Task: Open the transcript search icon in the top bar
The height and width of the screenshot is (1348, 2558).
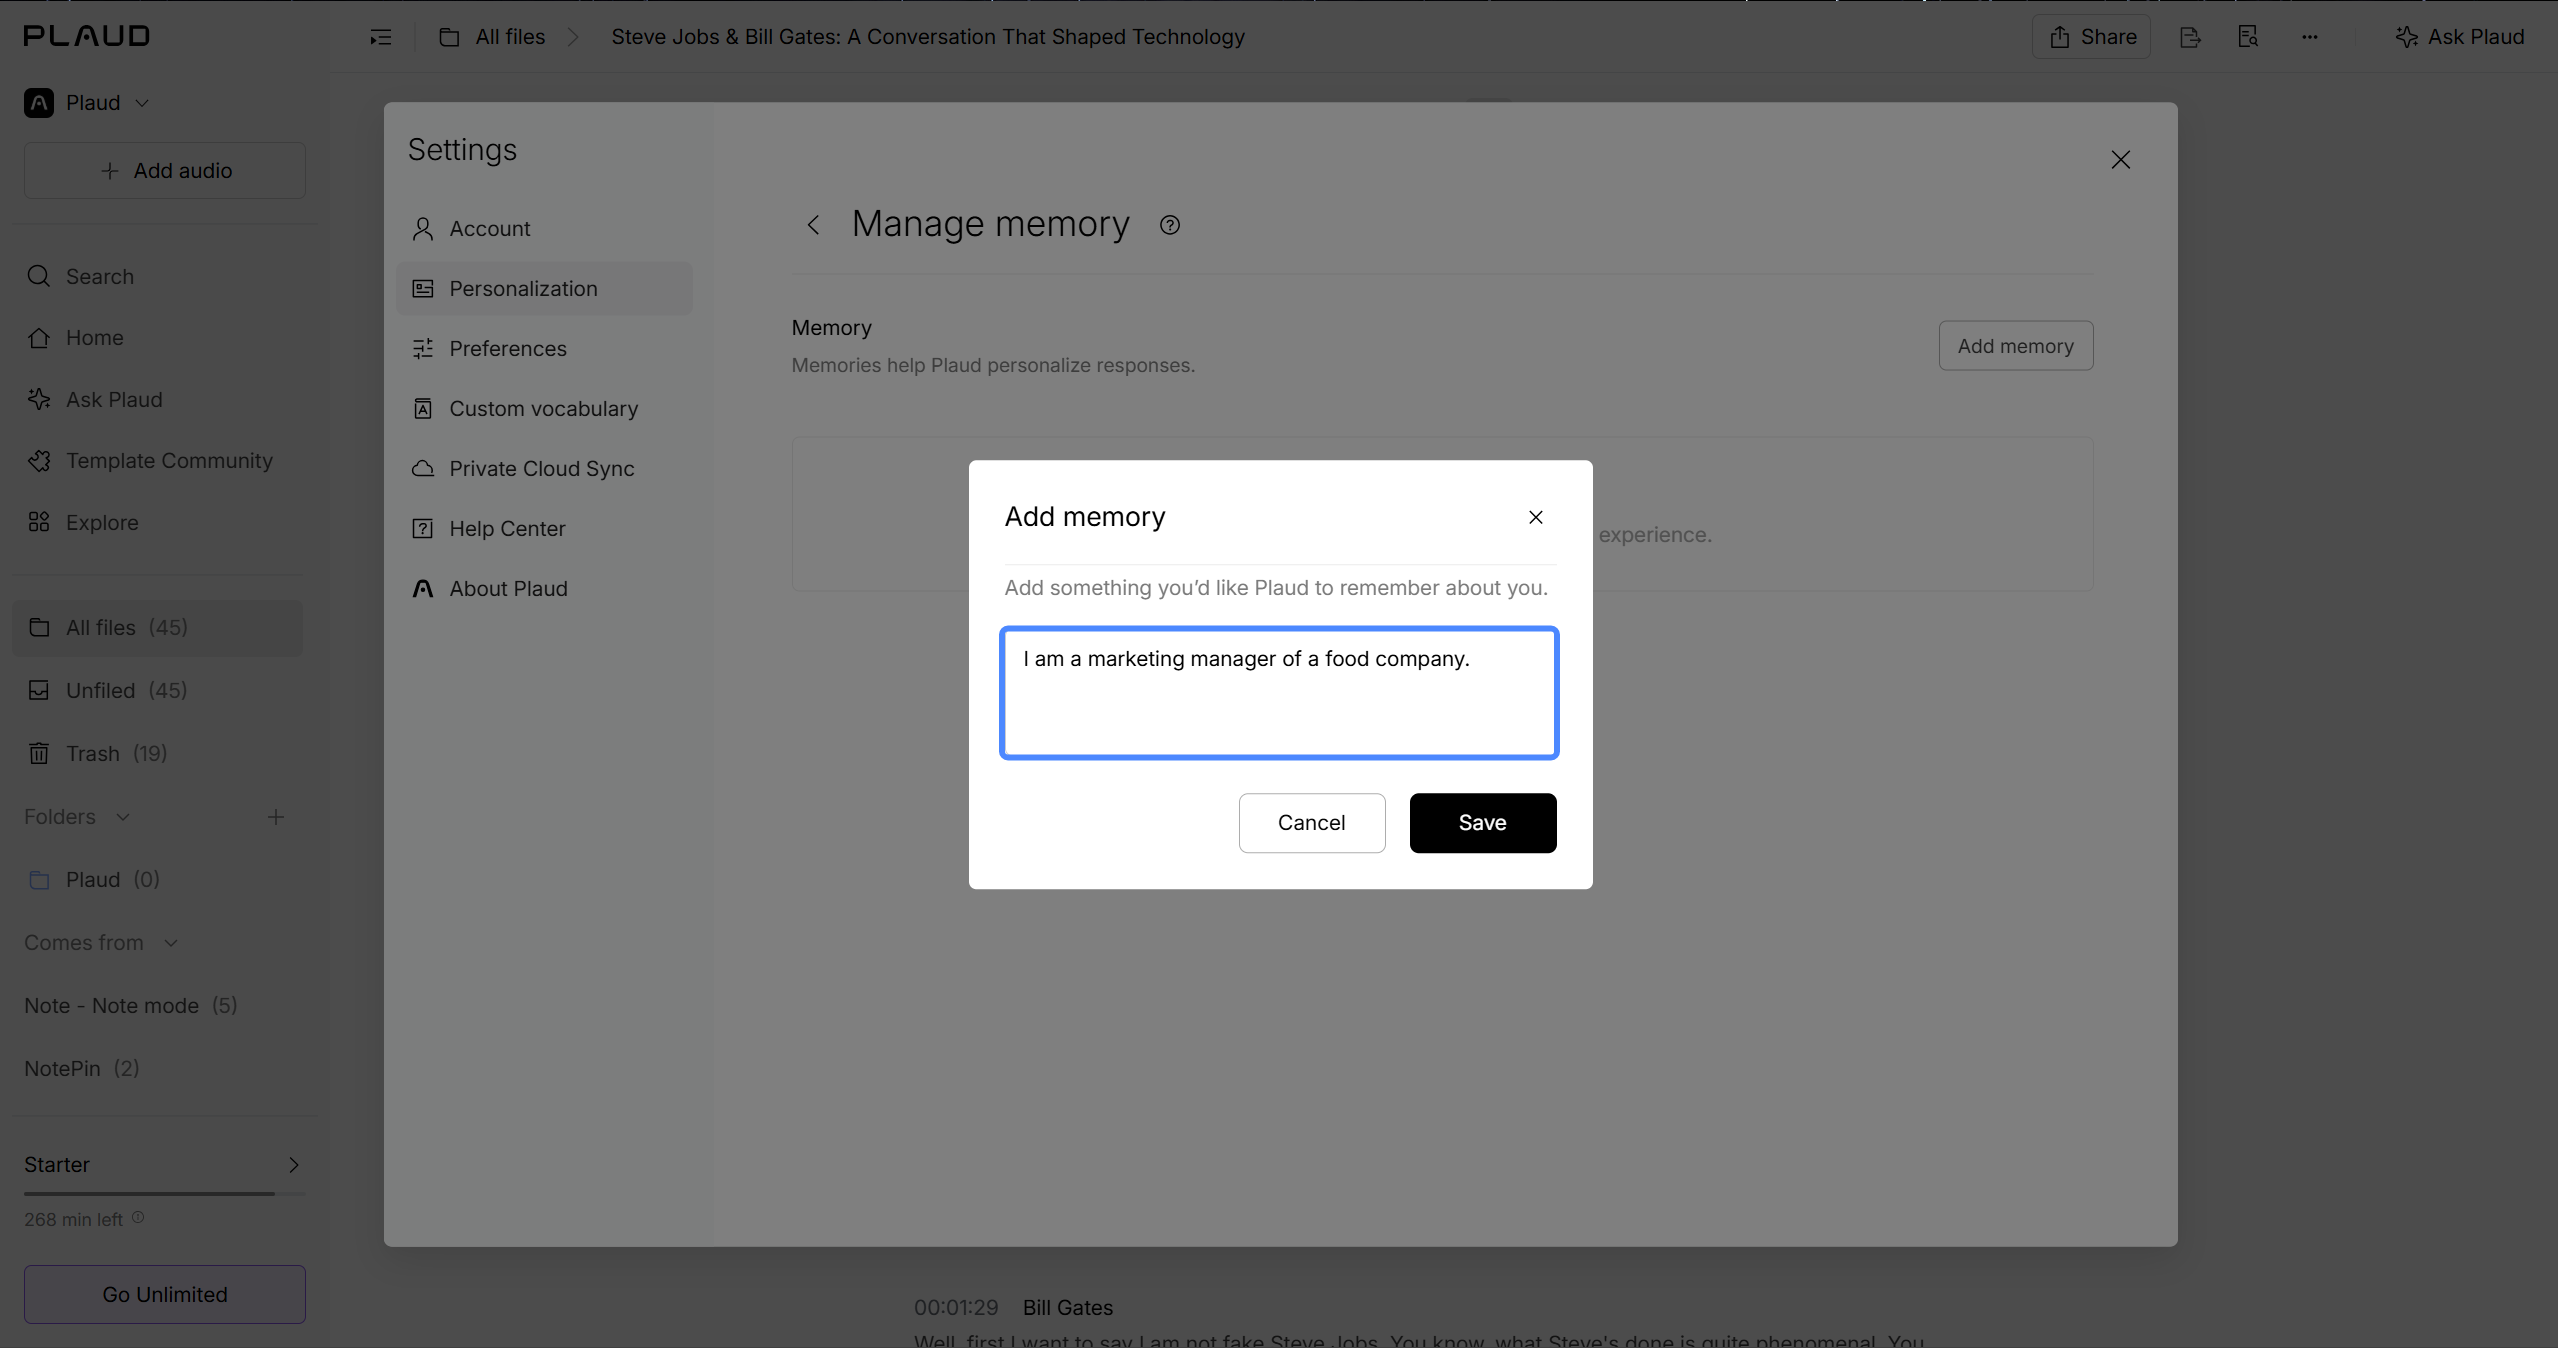Action: [x=2248, y=37]
